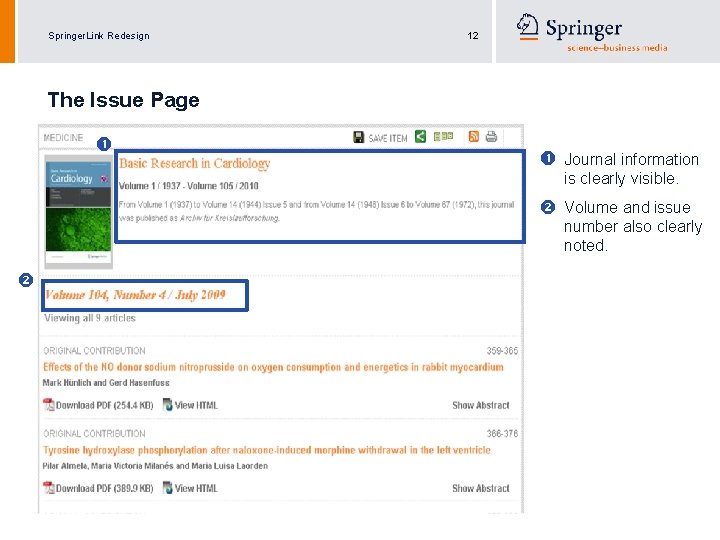
Task: Click the SpringerLink Redesign header text
Action: (99, 36)
